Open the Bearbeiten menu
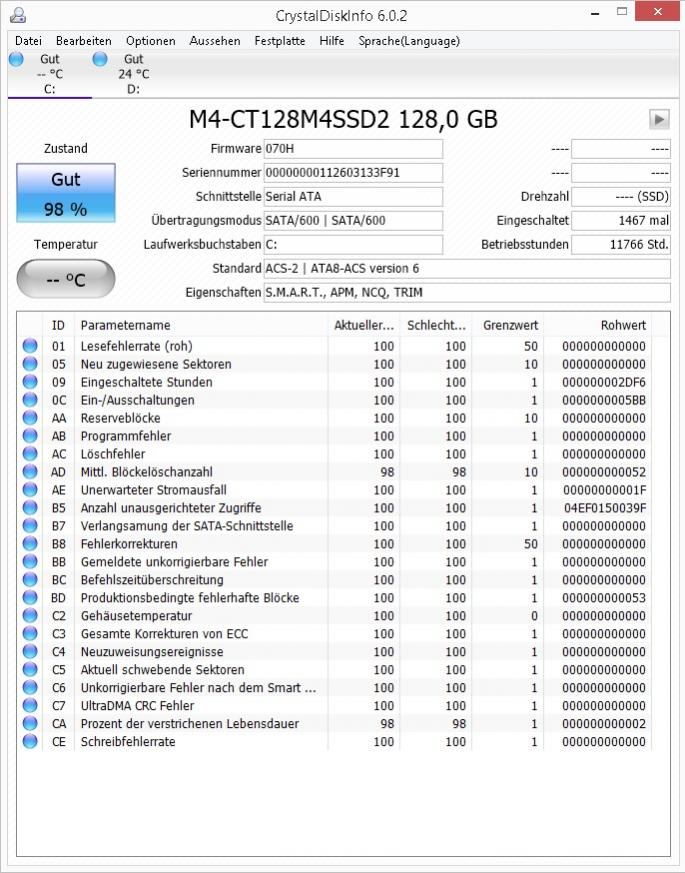 [x=84, y=41]
